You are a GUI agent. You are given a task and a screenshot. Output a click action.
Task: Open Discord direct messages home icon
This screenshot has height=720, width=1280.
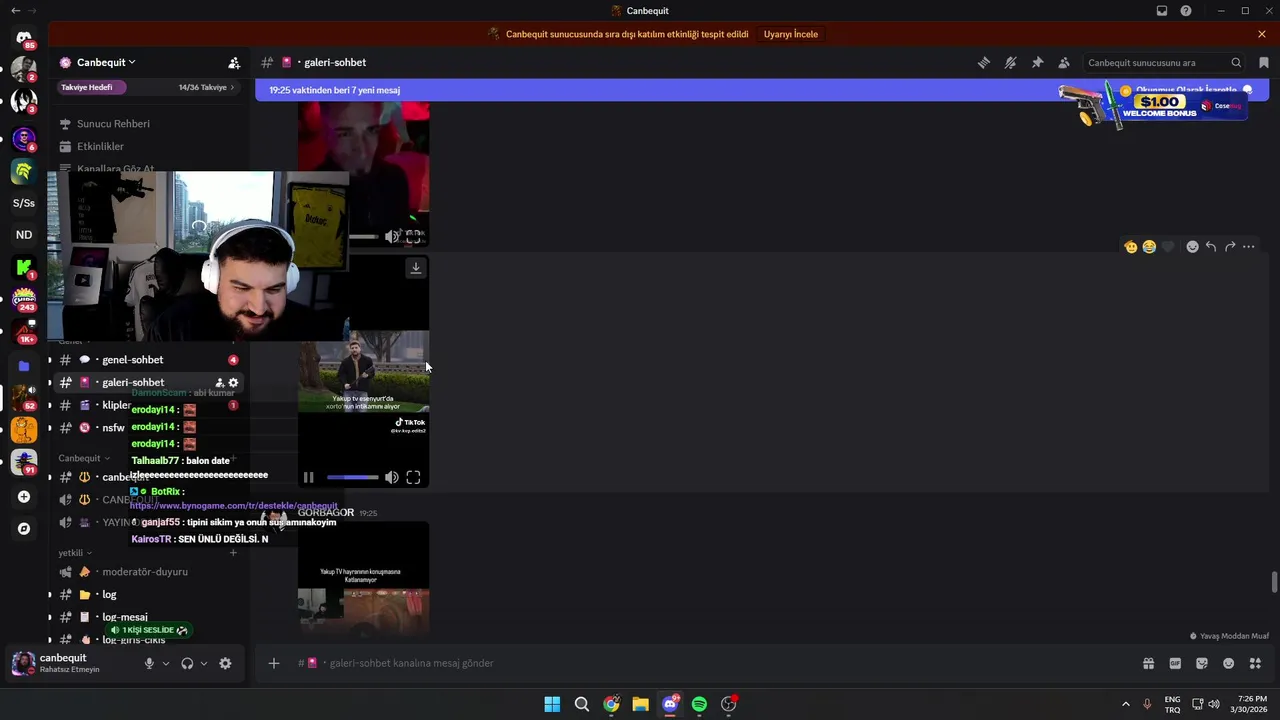[x=24, y=38]
